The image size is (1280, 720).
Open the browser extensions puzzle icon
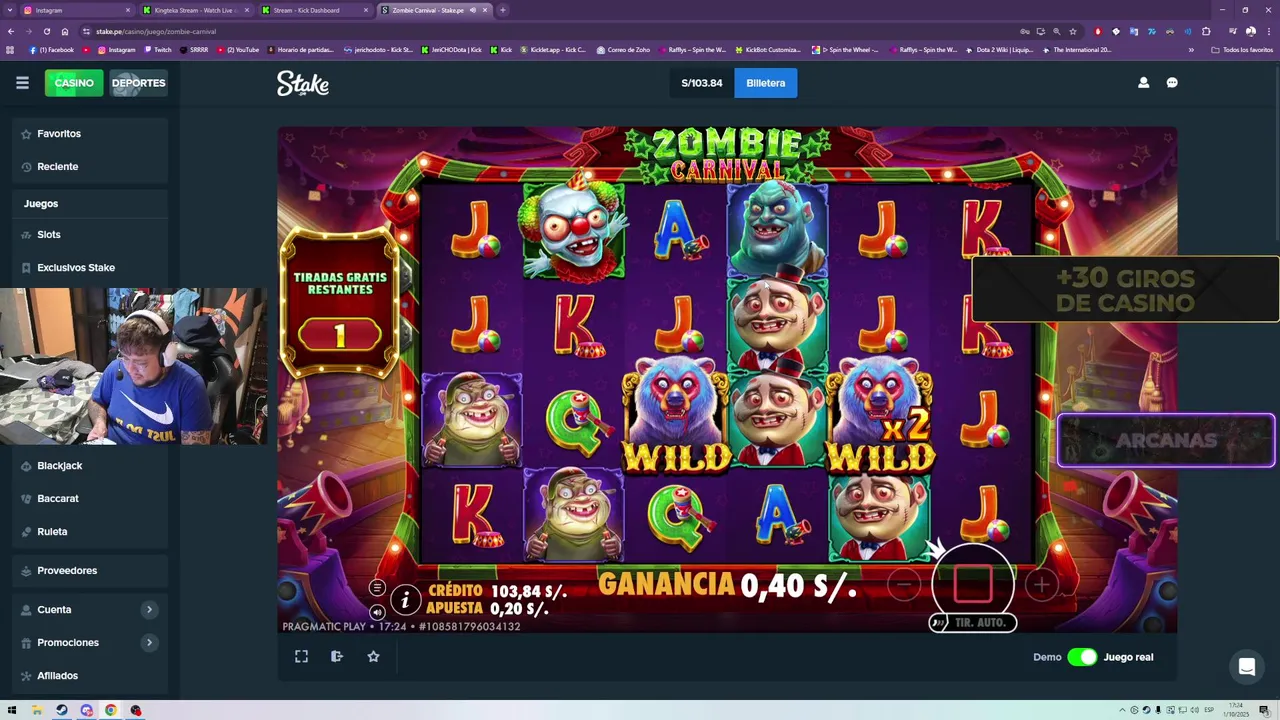[x=1206, y=31]
